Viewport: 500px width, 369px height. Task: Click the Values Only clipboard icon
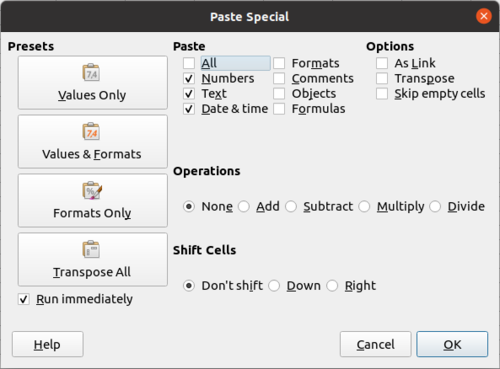tap(91, 72)
